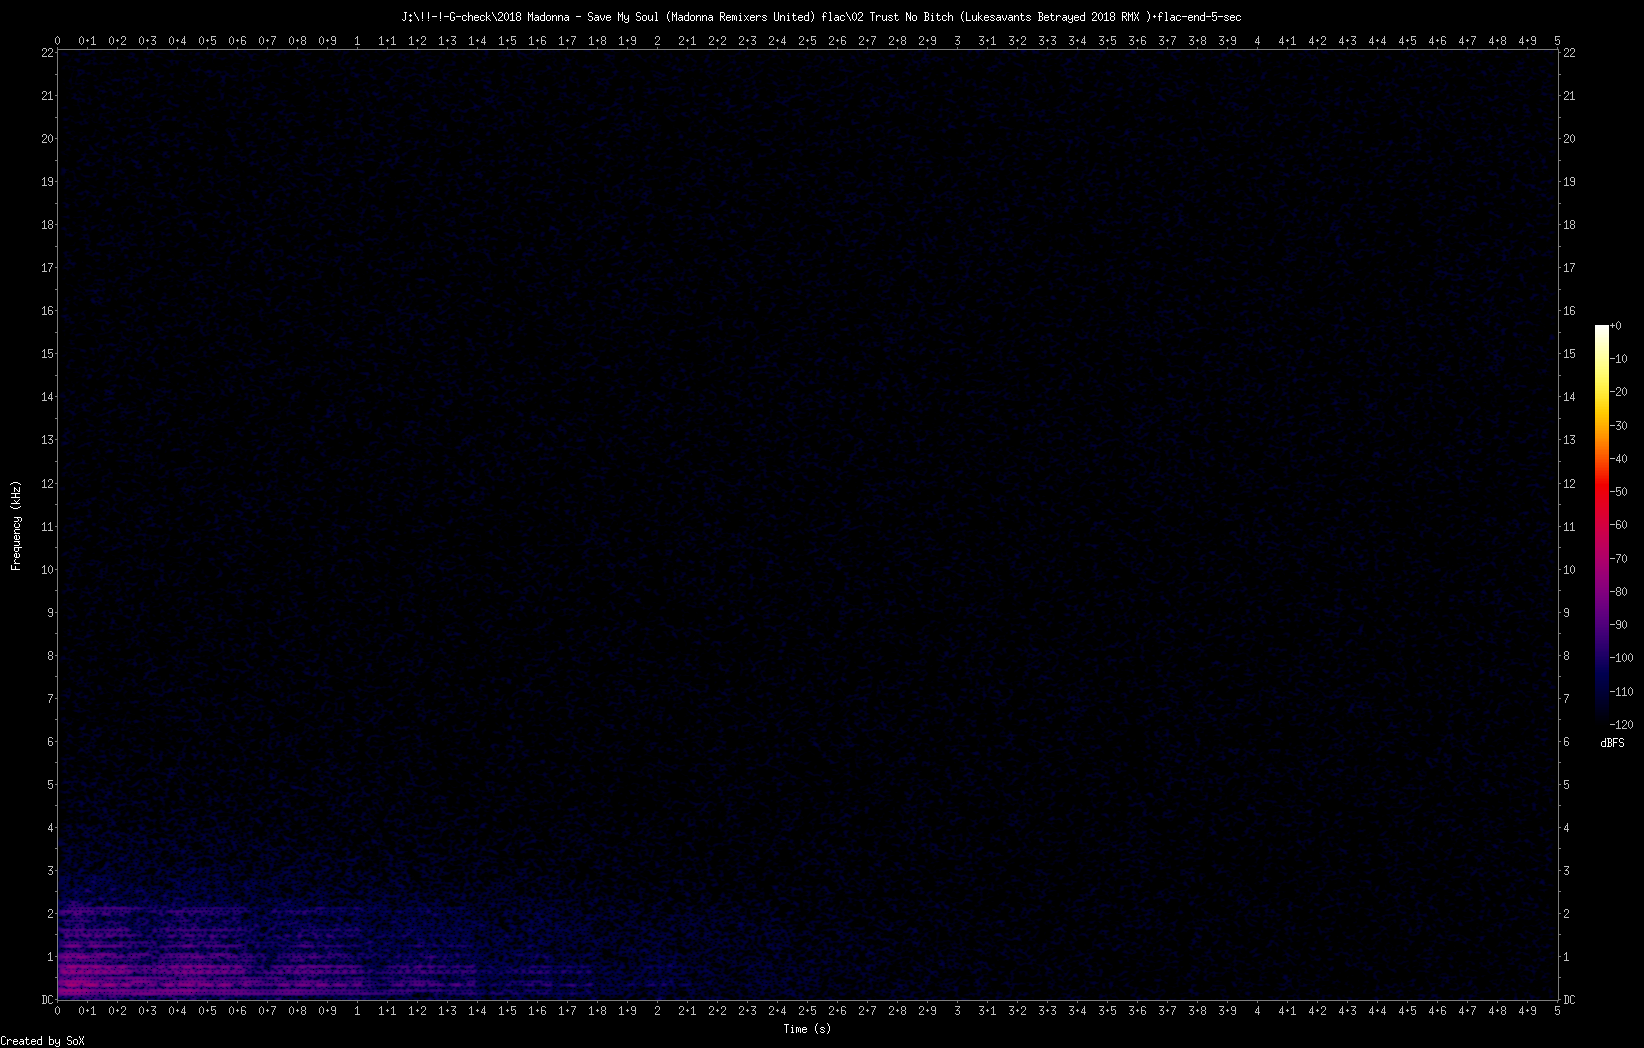Click the 'Created by SoX' caption
Screen dimensions: 1644x1048
(43, 1041)
